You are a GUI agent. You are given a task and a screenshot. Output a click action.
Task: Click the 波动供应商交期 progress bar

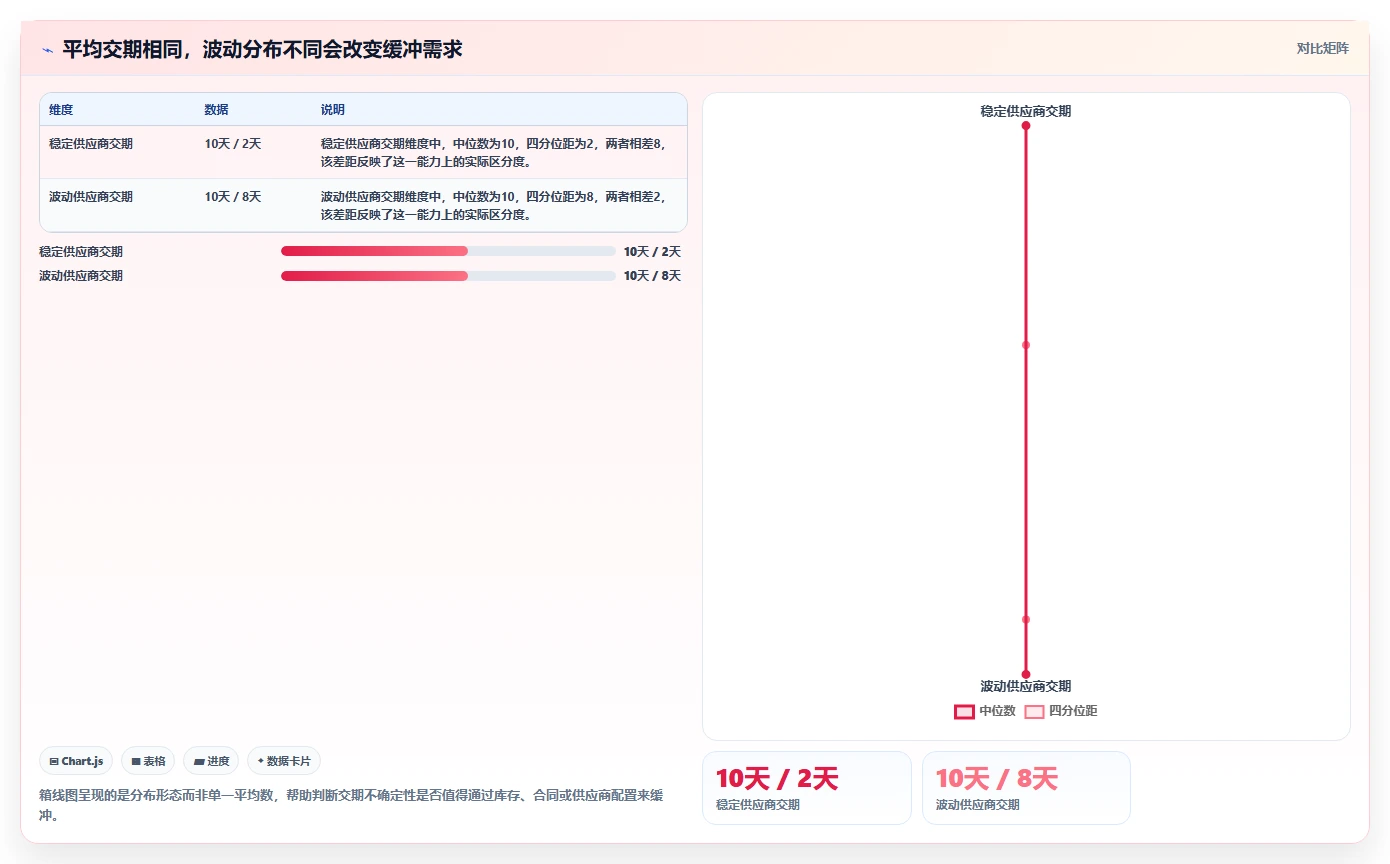point(448,275)
